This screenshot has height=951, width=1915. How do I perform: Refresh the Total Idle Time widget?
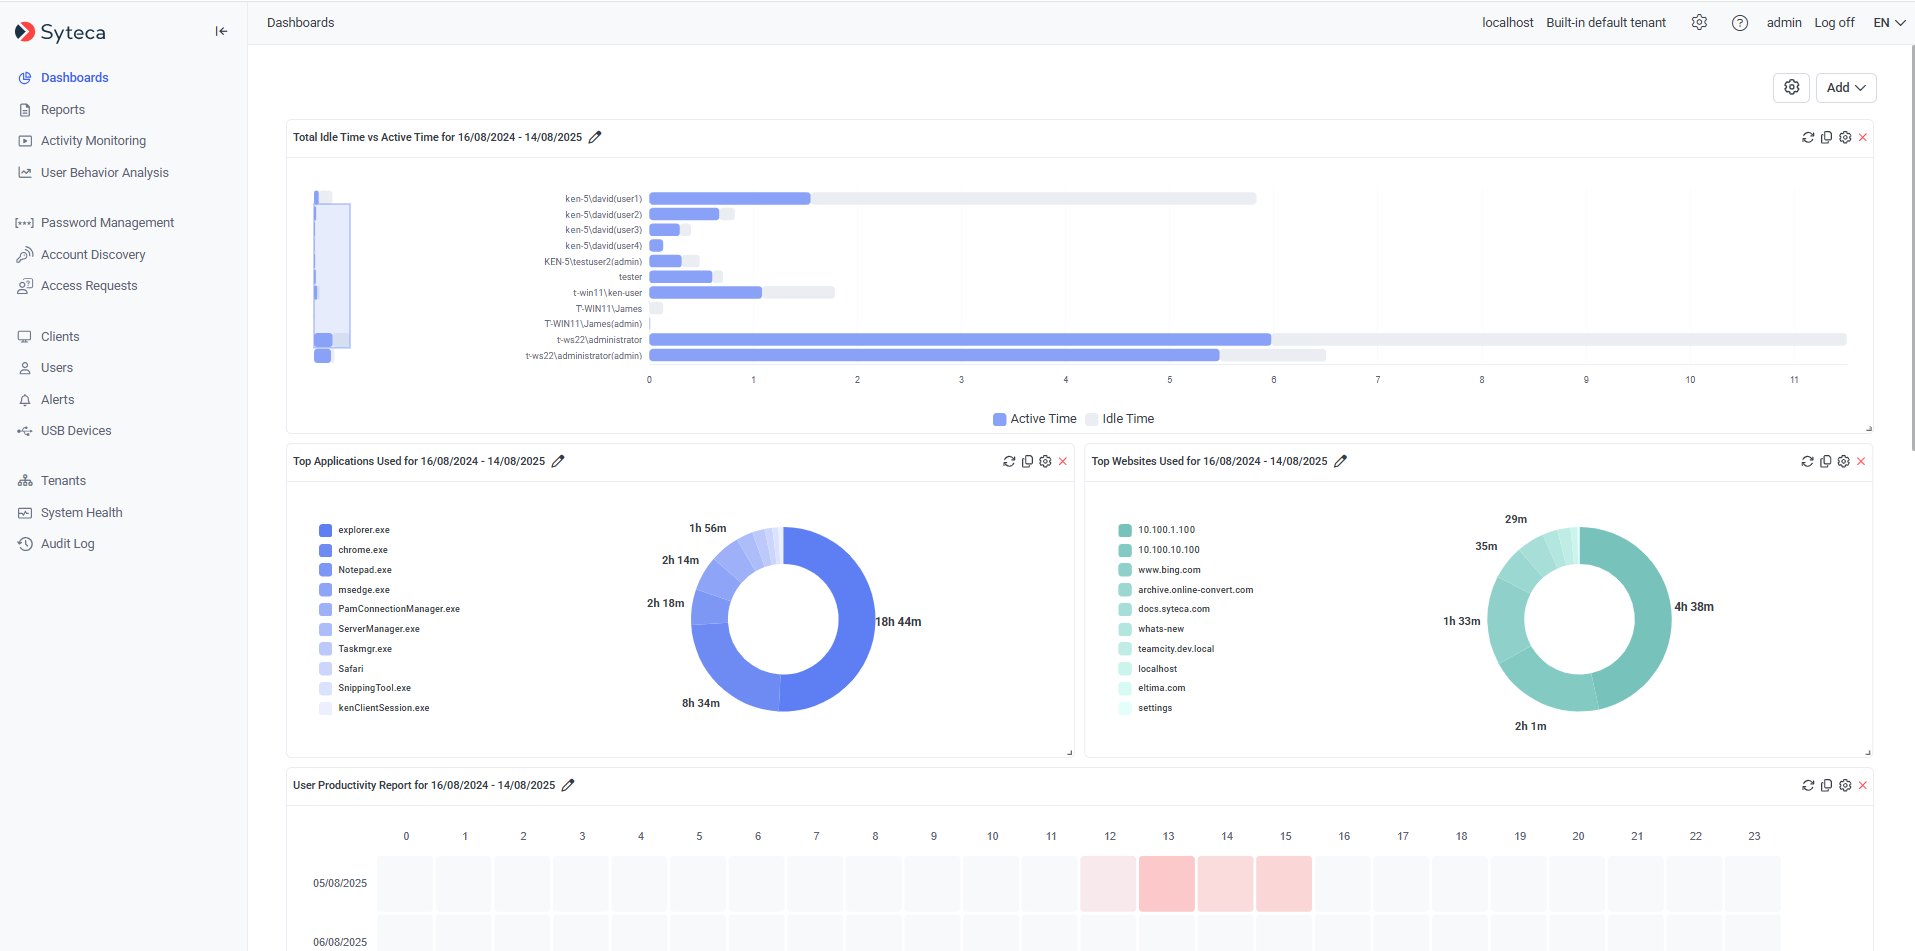[1808, 138]
